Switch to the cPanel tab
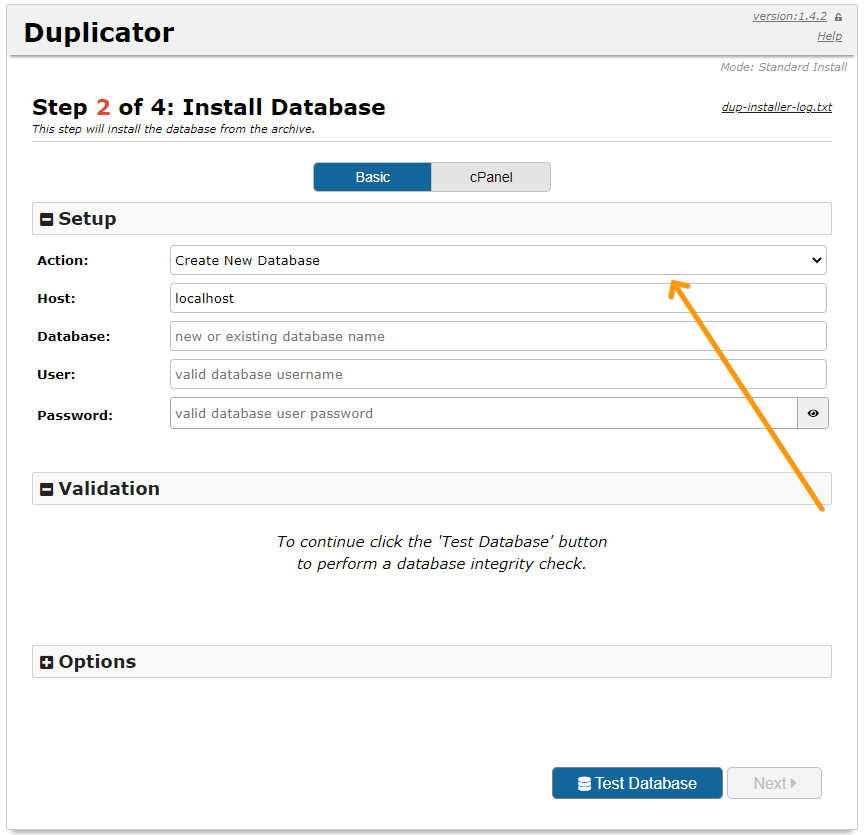The height and width of the screenshot is (835, 864). click(491, 177)
